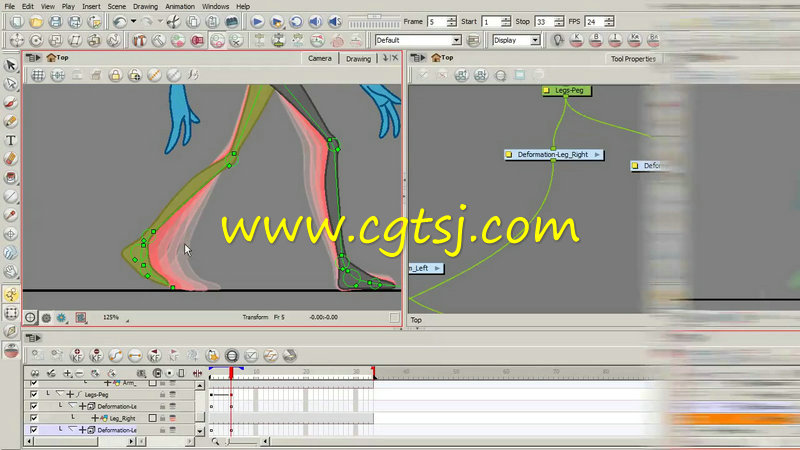Set motion keyframe curve icon

[115, 355]
